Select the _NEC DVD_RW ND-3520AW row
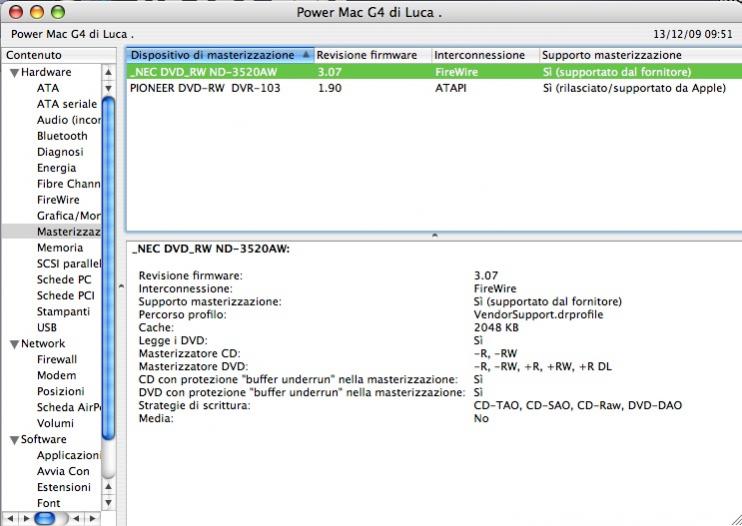This screenshot has height=526, width=742. click(434, 72)
